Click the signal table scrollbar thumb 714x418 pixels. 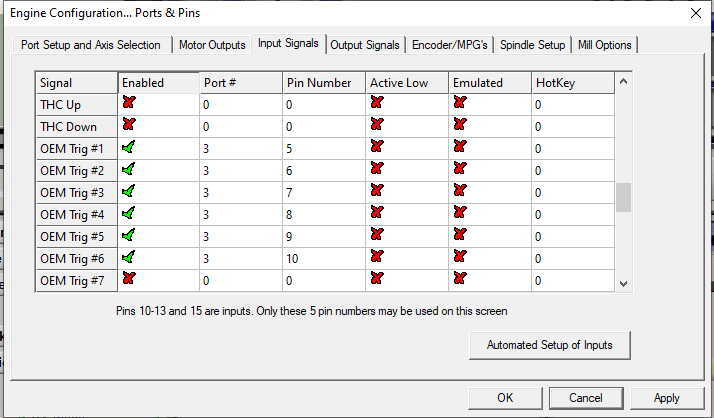(623, 198)
